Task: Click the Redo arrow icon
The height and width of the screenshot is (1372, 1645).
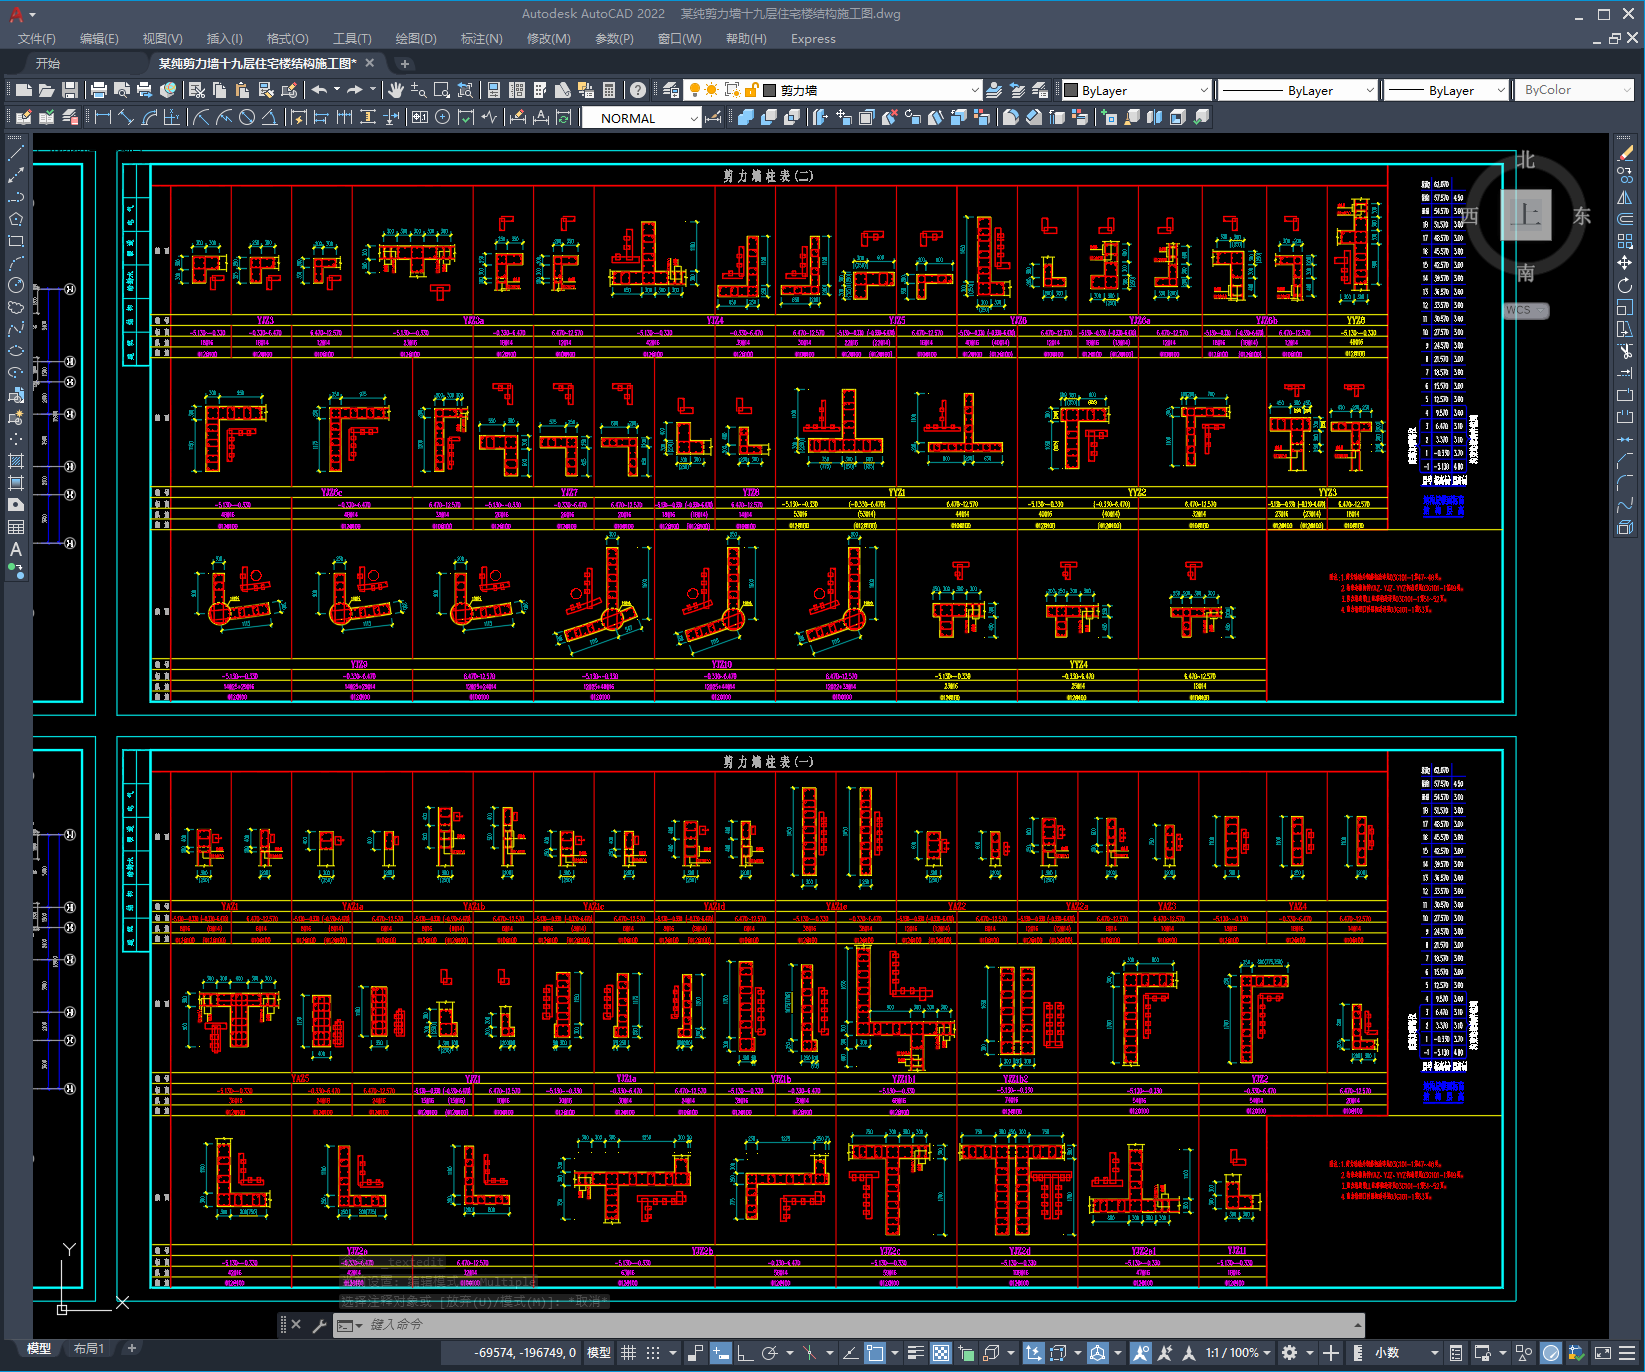Action: (355, 90)
